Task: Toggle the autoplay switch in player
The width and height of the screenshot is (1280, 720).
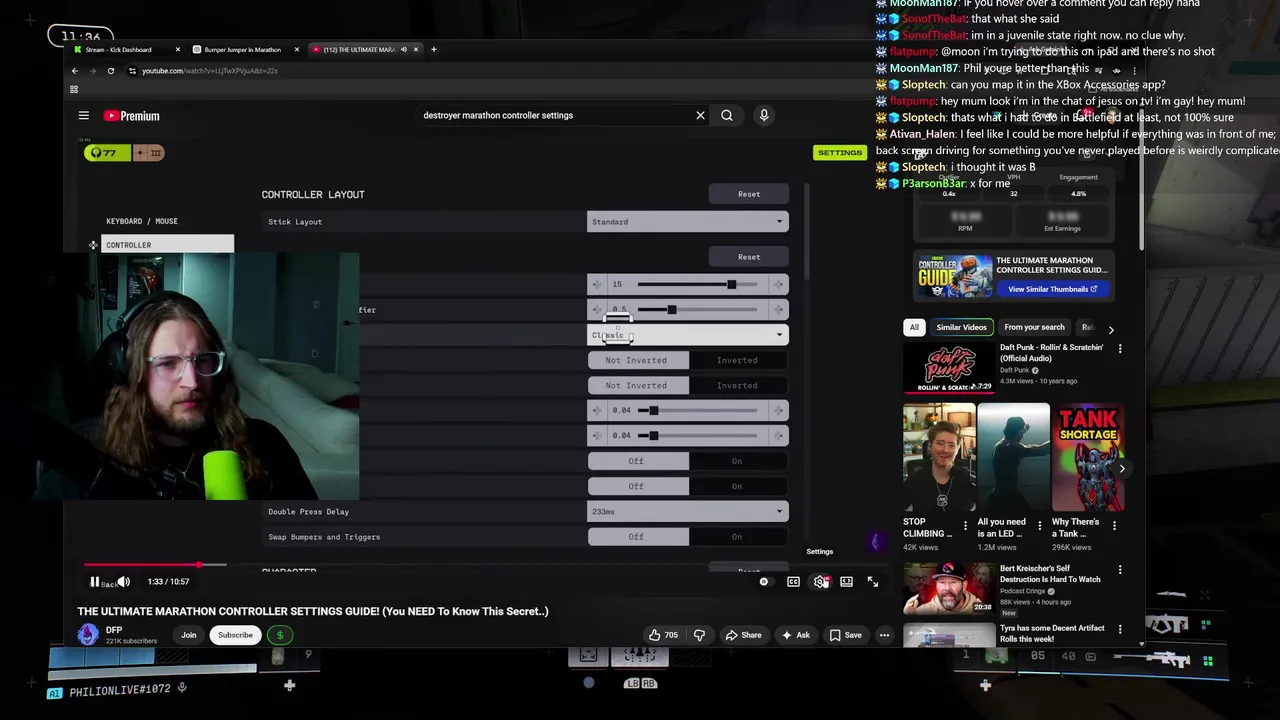Action: (x=764, y=582)
